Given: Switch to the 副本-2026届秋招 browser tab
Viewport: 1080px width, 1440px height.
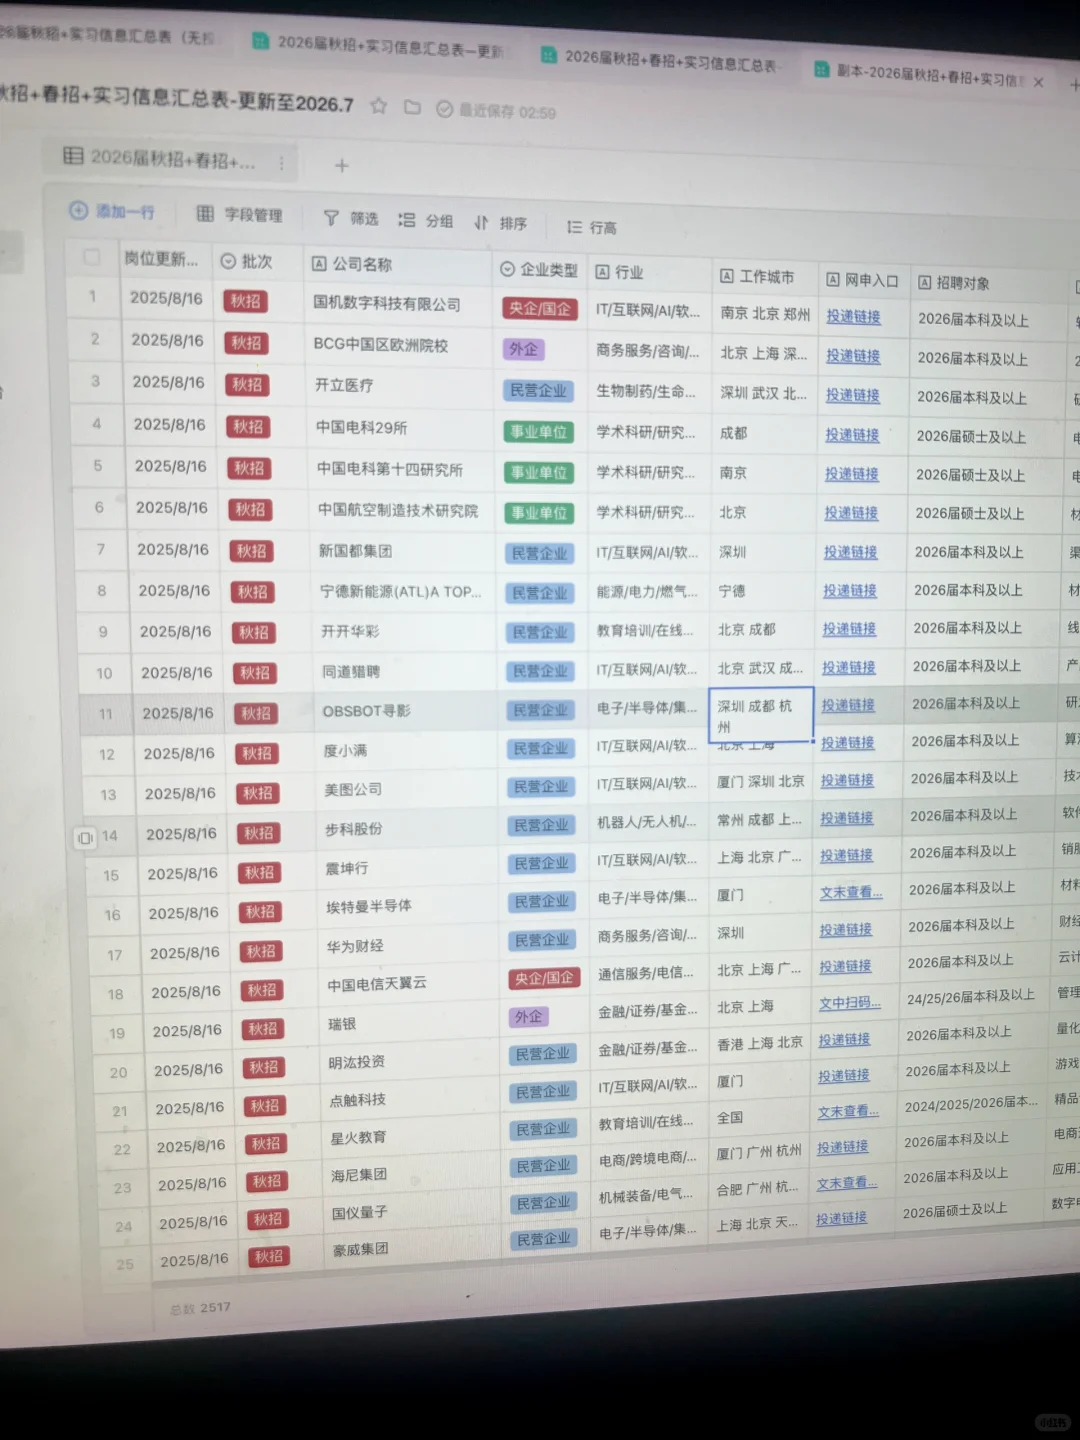Looking at the screenshot, I should tap(918, 75).
